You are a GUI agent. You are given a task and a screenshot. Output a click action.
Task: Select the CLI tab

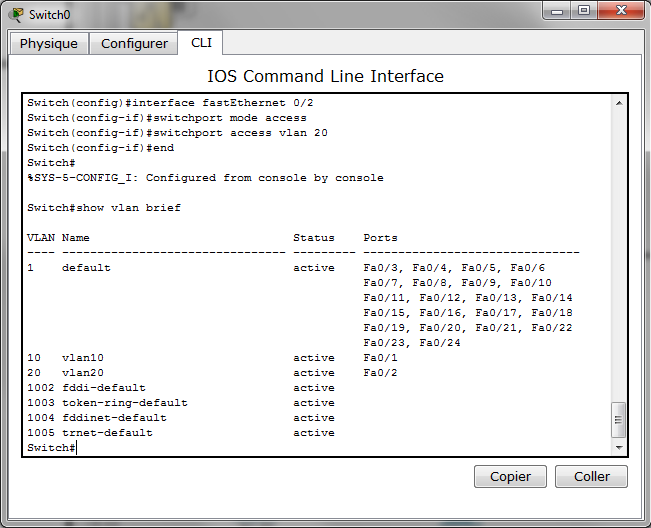point(201,42)
